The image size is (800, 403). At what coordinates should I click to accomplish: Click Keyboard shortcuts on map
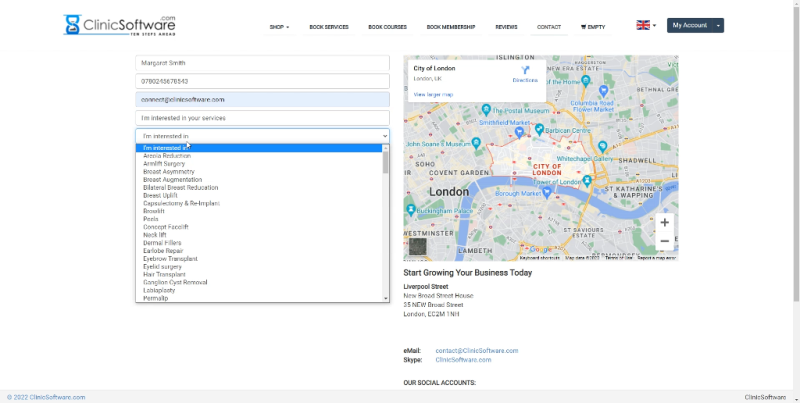tap(539, 258)
